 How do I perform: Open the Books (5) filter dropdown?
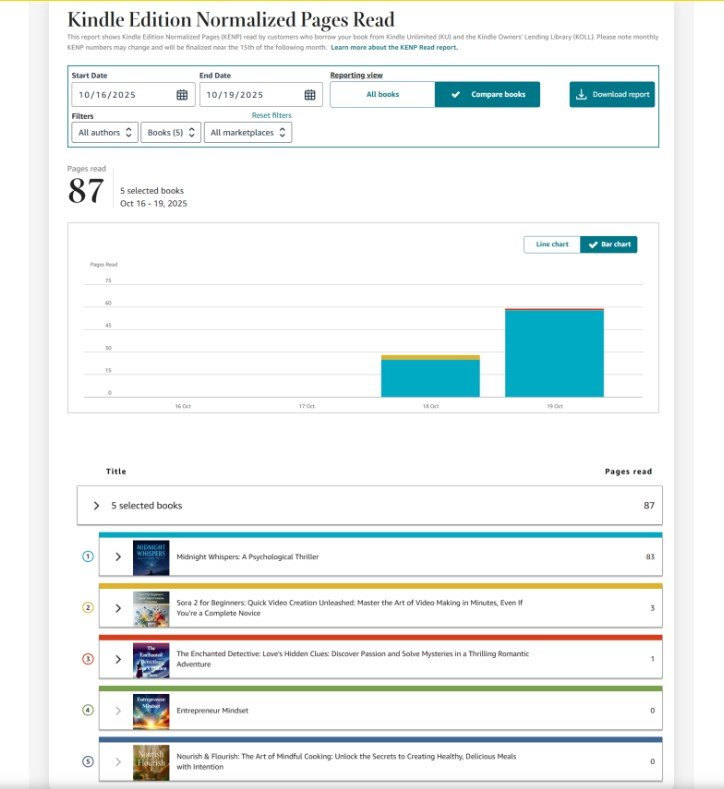pyautogui.click(x=170, y=132)
